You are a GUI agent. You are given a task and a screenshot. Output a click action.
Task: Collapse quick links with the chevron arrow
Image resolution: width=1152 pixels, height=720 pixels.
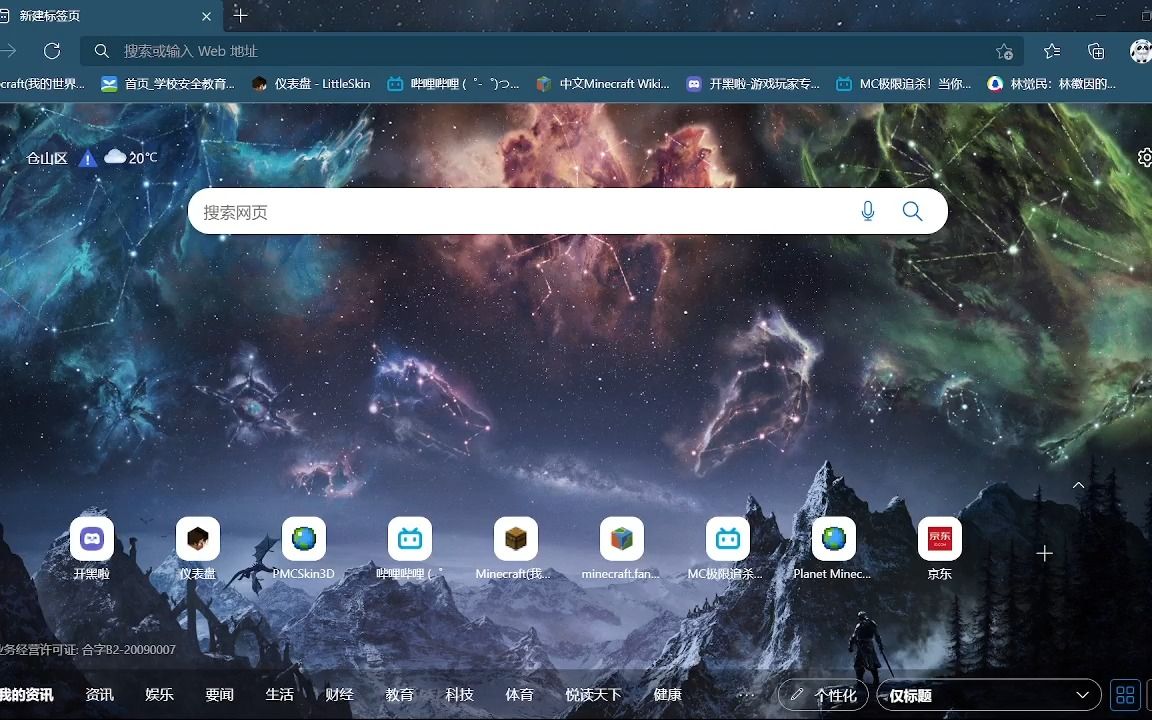[x=1078, y=484]
